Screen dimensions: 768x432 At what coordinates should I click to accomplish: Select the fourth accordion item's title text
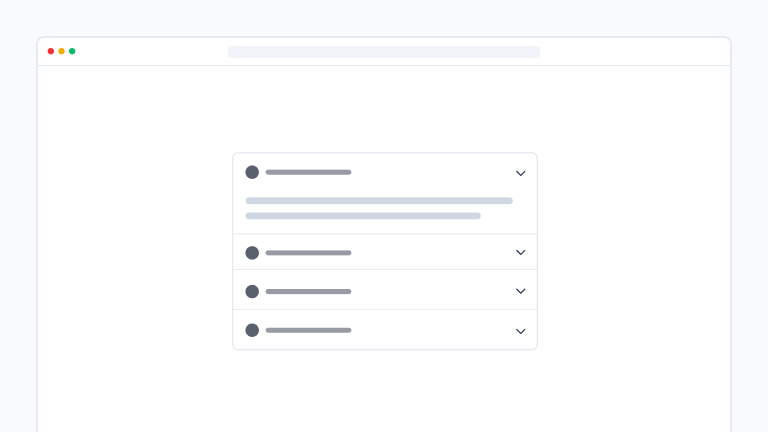tap(308, 330)
